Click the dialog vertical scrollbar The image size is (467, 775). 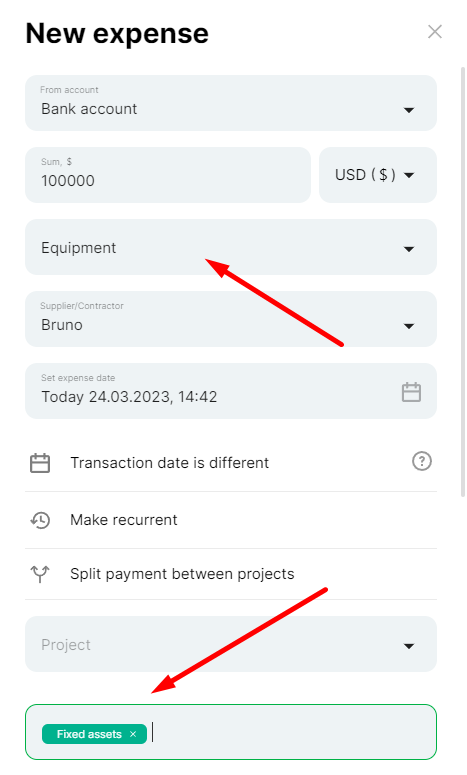[x=463, y=282]
